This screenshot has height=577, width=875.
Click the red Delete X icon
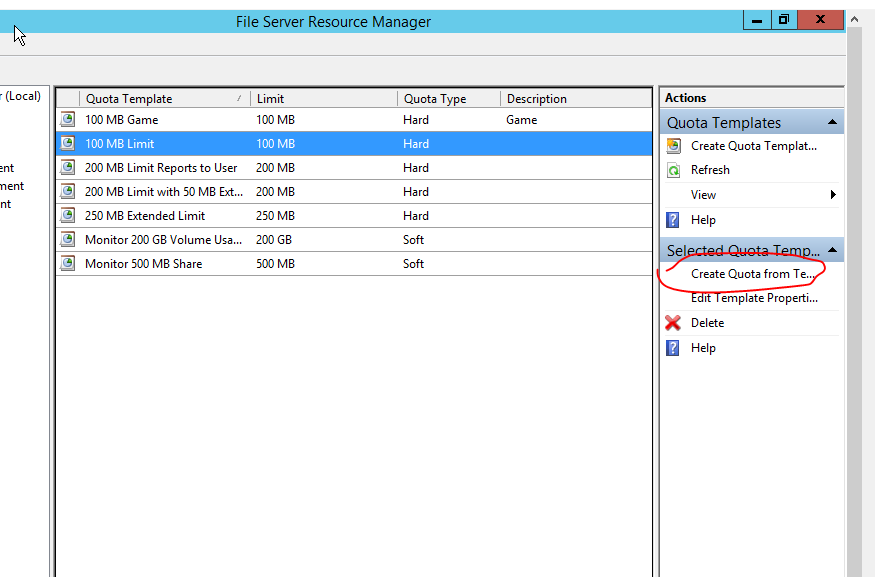click(x=672, y=322)
